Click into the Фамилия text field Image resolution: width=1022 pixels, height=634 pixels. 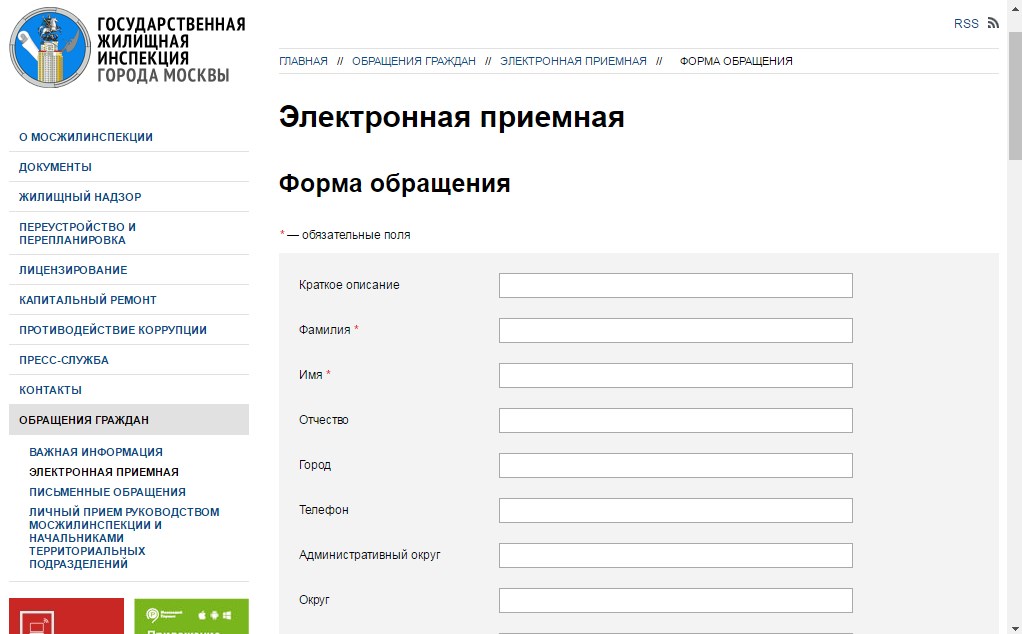[x=675, y=331]
